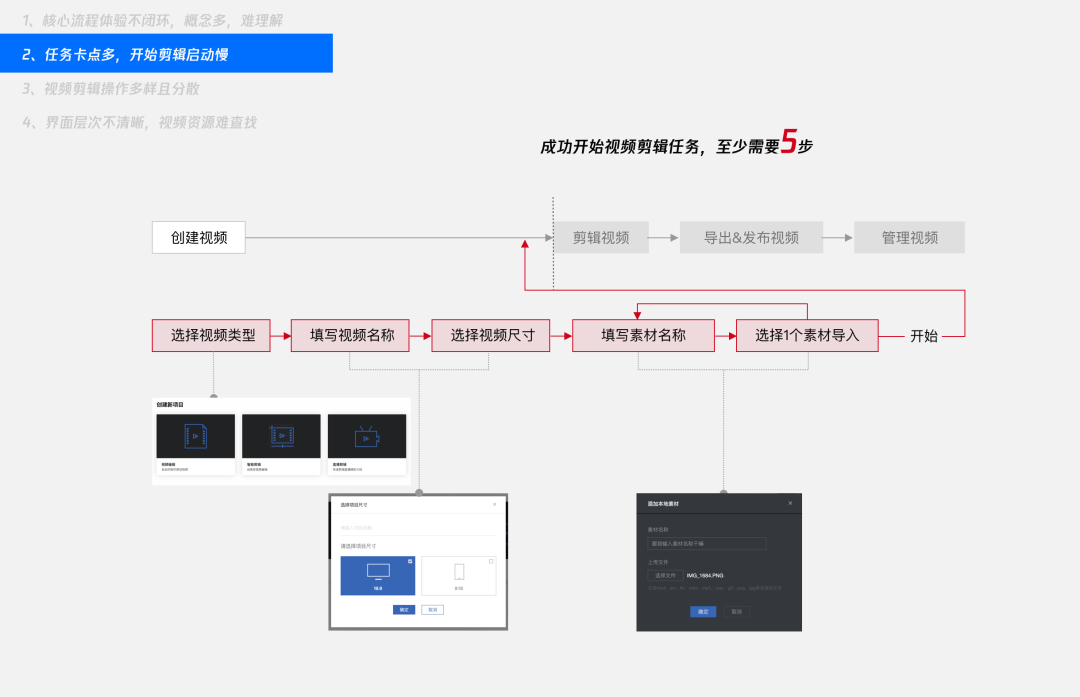This screenshot has width=1080, height=697.
Task: Click the 创建视频 flow box
Action: [x=198, y=238]
